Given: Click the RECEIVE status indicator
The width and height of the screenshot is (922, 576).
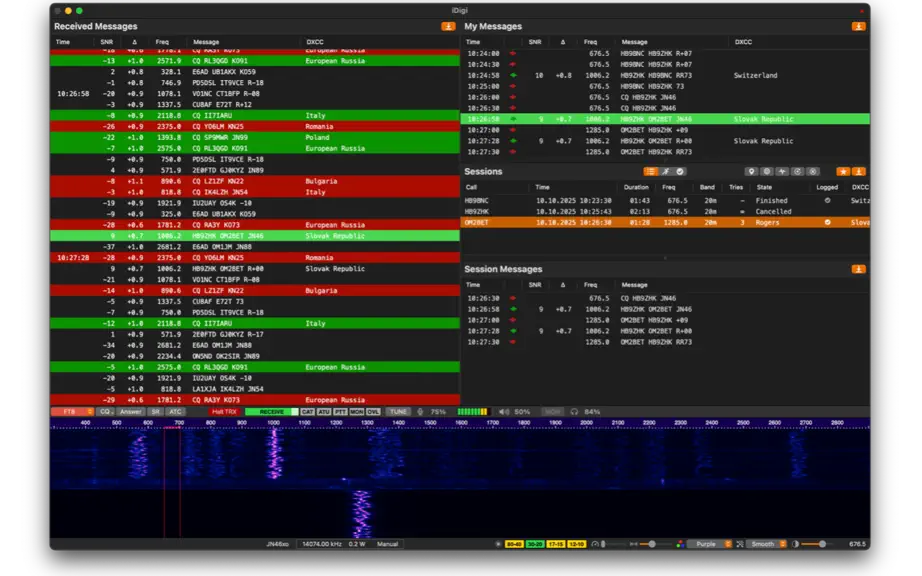Looking at the screenshot, I should pyautogui.click(x=271, y=412).
